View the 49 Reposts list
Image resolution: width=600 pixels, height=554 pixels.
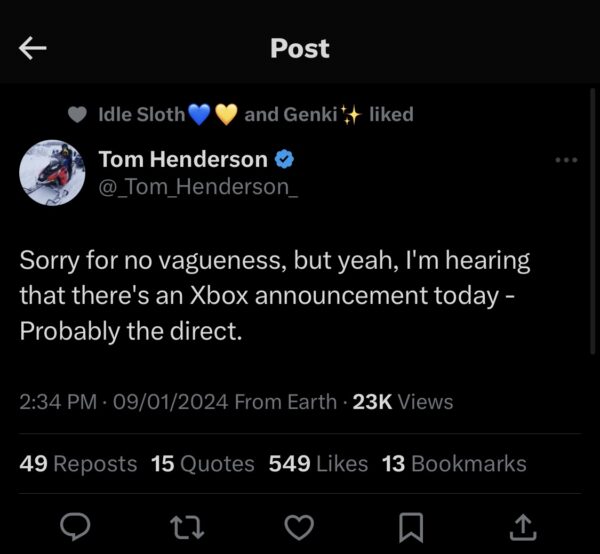(78, 463)
